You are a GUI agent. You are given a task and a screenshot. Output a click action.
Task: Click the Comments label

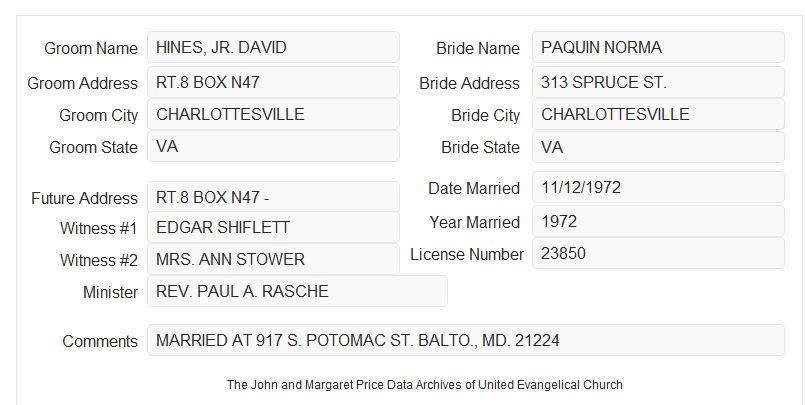100,341
